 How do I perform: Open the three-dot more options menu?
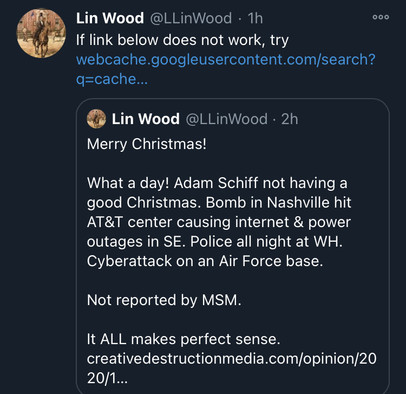click(381, 17)
